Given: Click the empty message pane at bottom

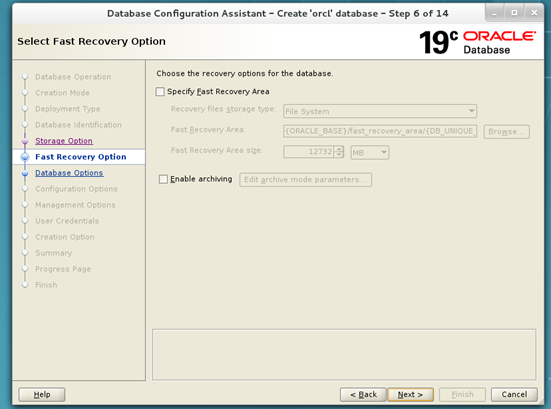Looking at the screenshot, I should coord(344,354).
